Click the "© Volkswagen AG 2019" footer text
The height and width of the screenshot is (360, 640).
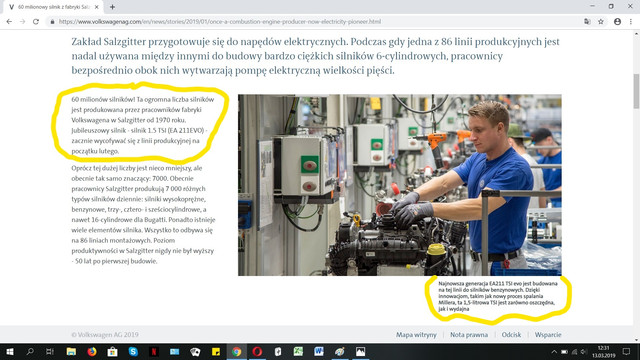point(105,335)
